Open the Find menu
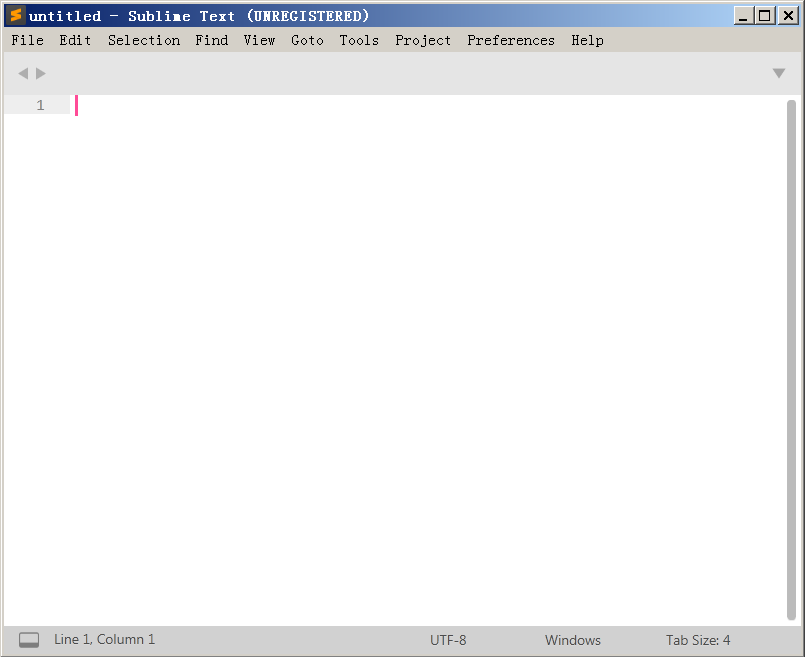805x657 pixels. pos(212,40)
